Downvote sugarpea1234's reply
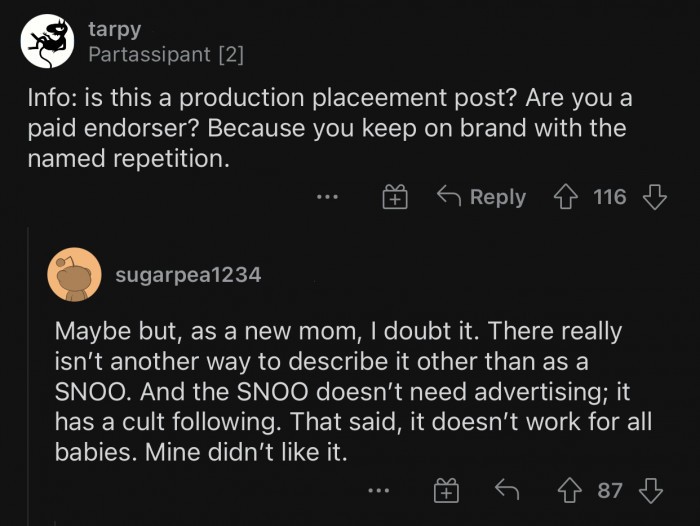 [651, 490]
